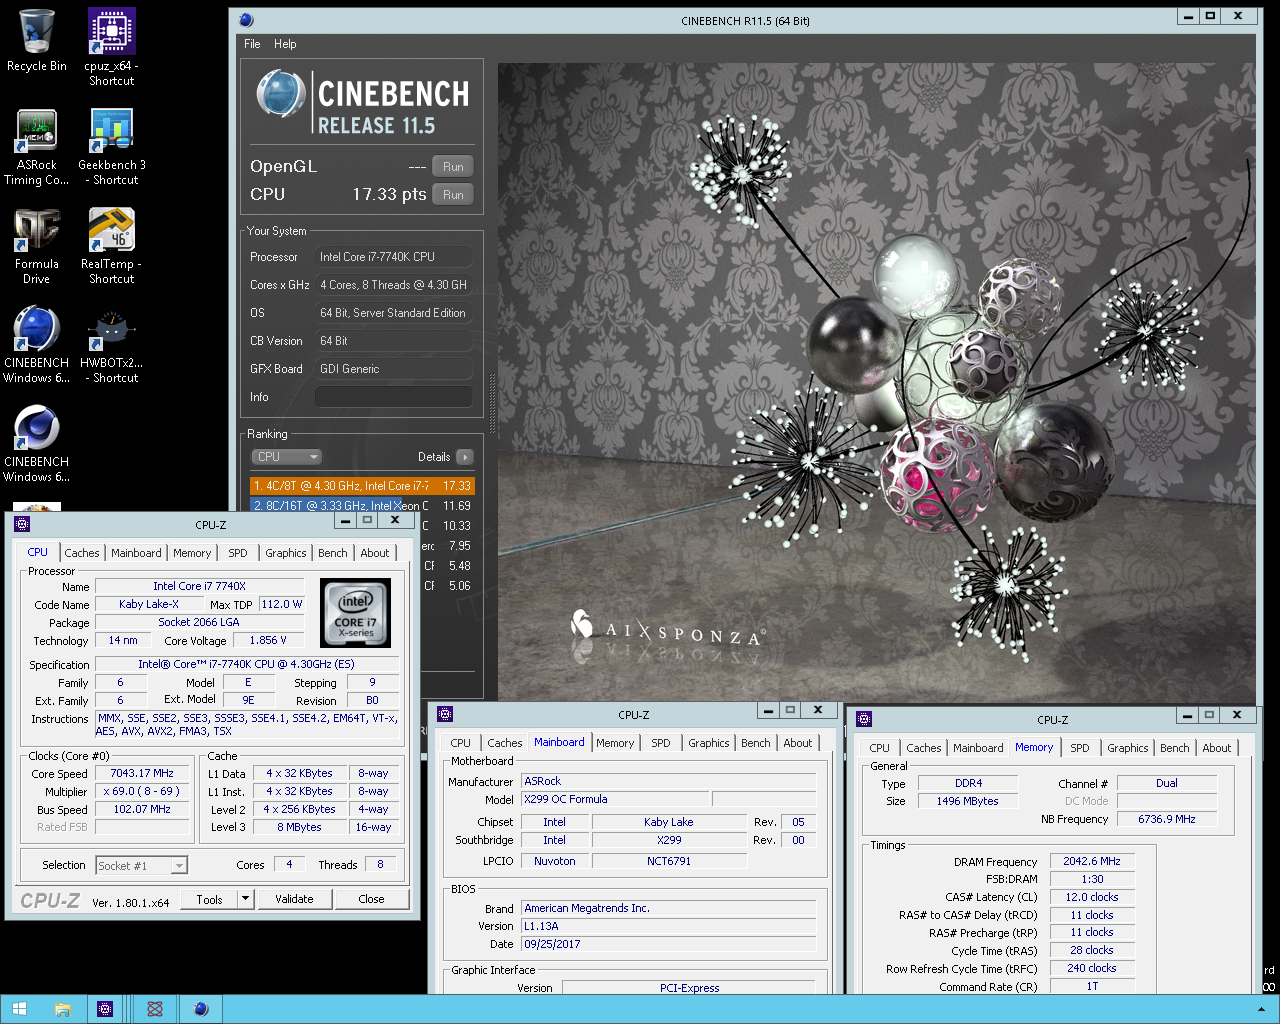The width and height of the screenshot is (1280, 1024).
Task: Switch to Graphics tab in CPU-Z Mainboard window
Action: pyautogui.click(x=709, y=743)
